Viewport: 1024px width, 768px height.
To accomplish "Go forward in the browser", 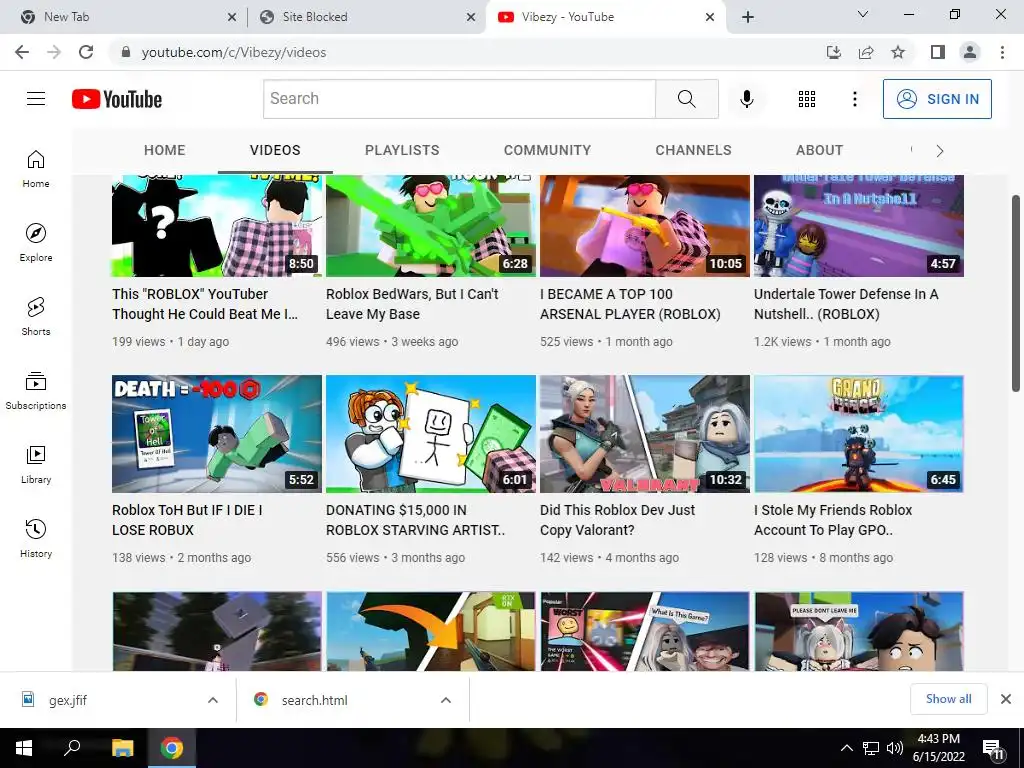I will coord(54,52).
